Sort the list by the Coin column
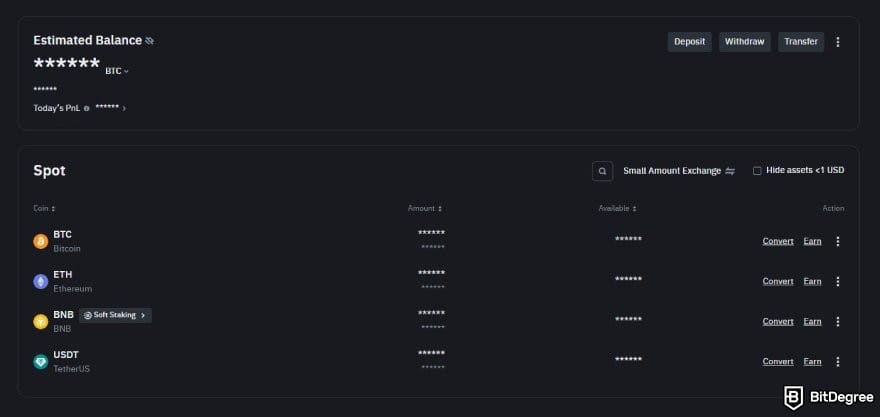880x417 pixels. 44,208
